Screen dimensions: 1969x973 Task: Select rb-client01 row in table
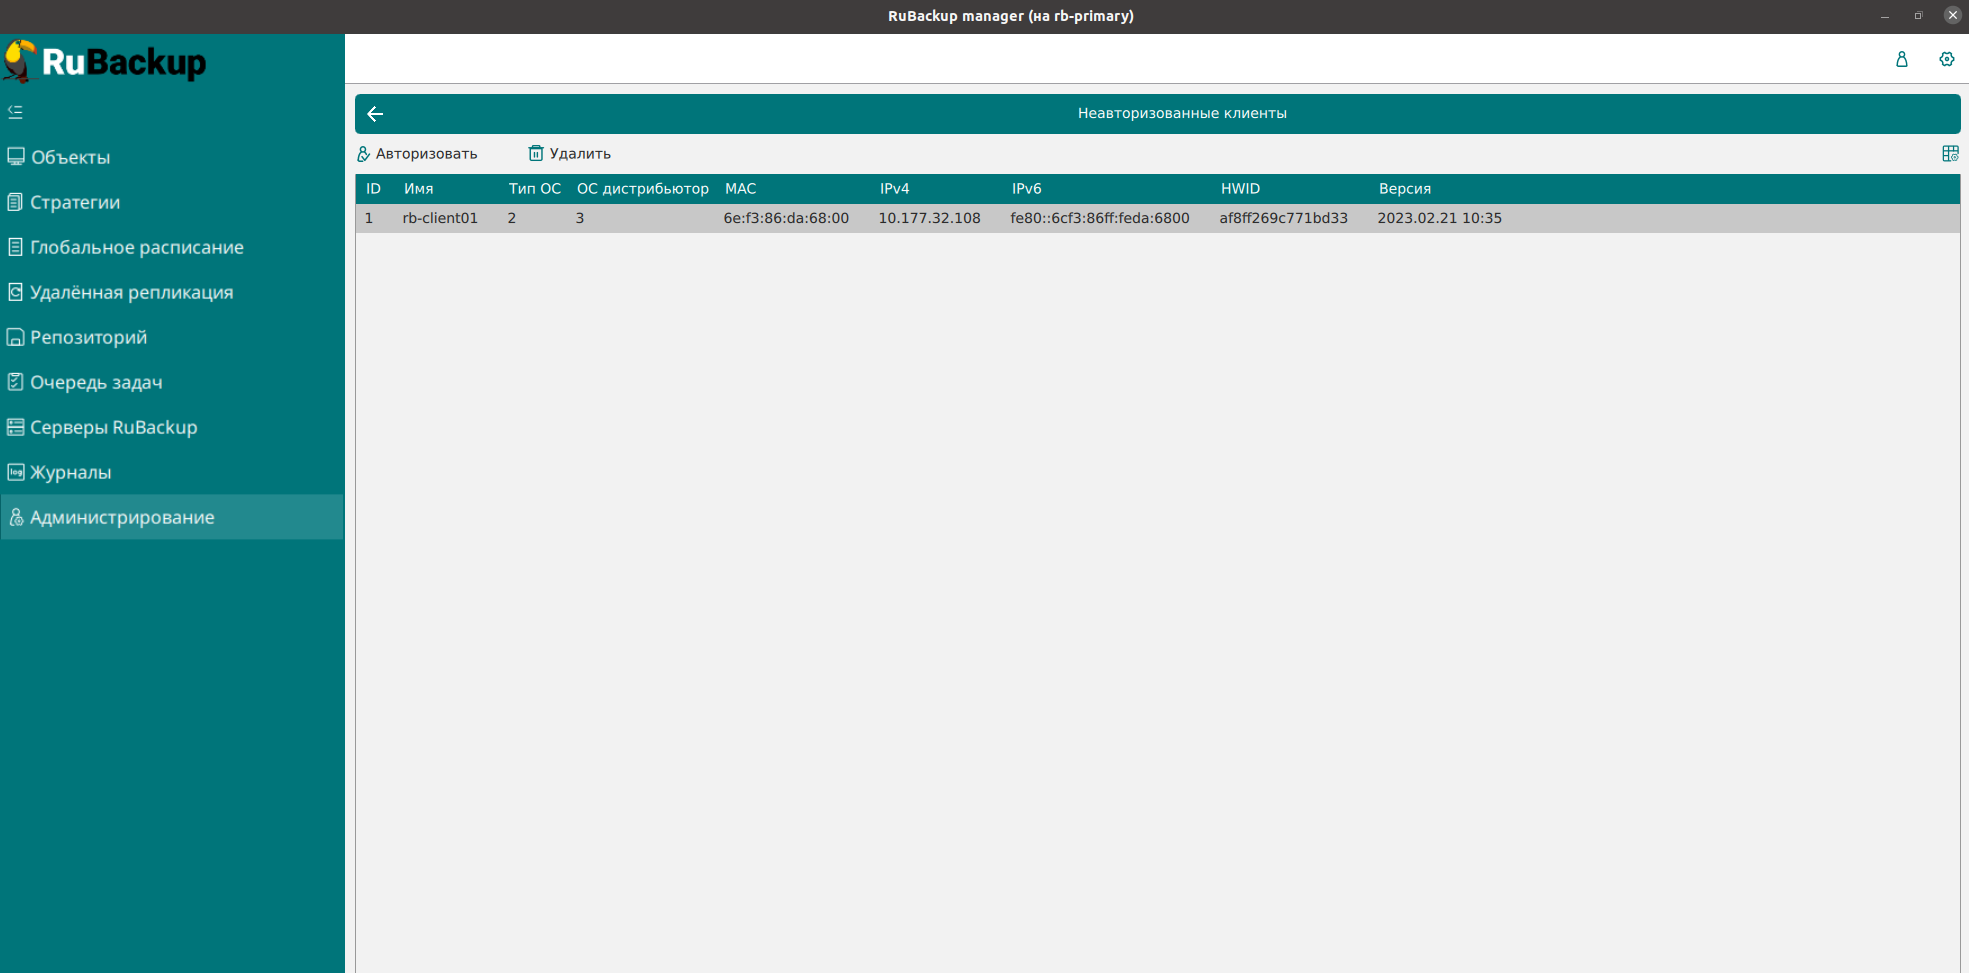coord(440,218)
